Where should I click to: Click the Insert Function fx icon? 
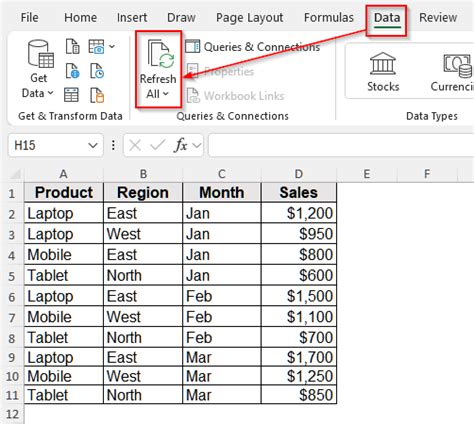tap(181, 145)
